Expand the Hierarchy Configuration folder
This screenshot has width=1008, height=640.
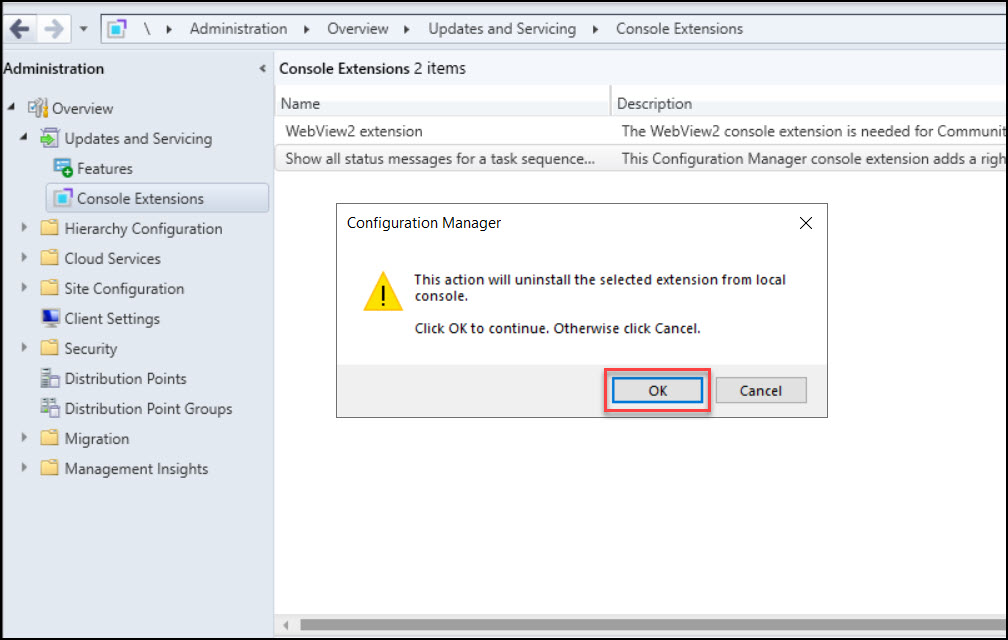[x=24, y=227]
